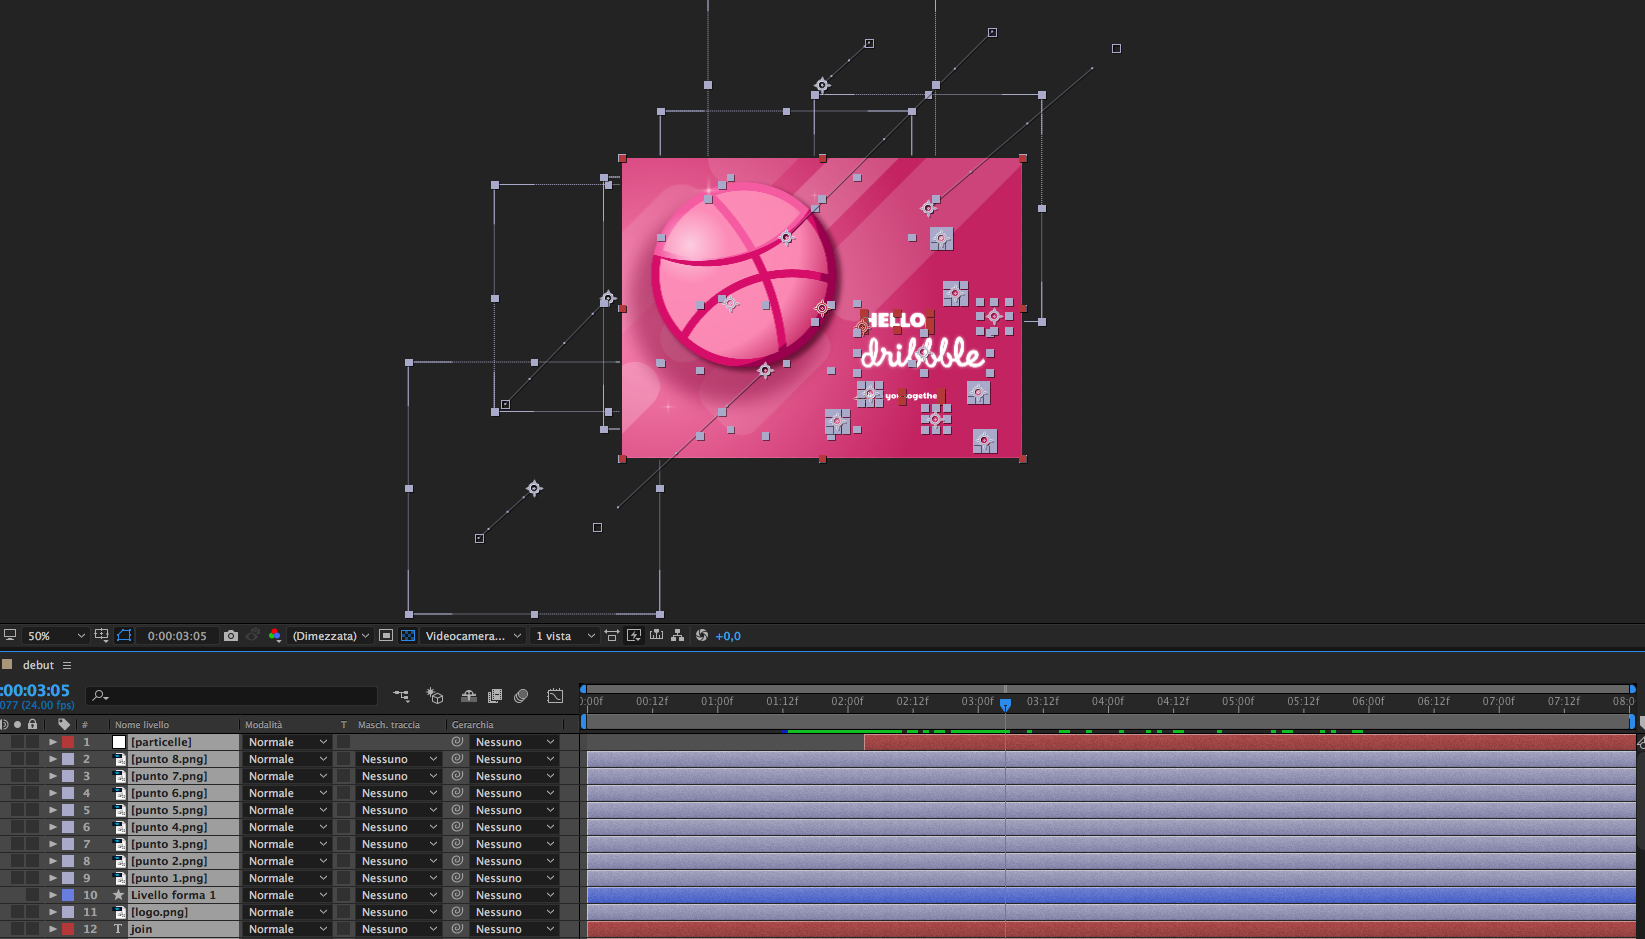This screenshot has width=1645, height=939.
Task: Open the debut panel menu
Action: (67, 665)
